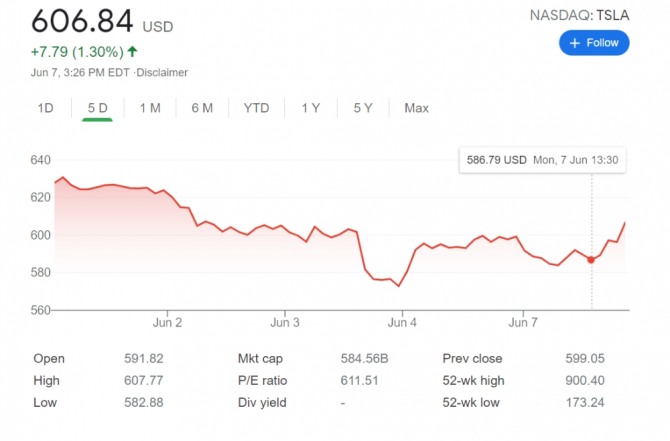This screenshot has height=441, width=670.
Task: Open the Disclaimer link
Action: click(x=162, y=72)
